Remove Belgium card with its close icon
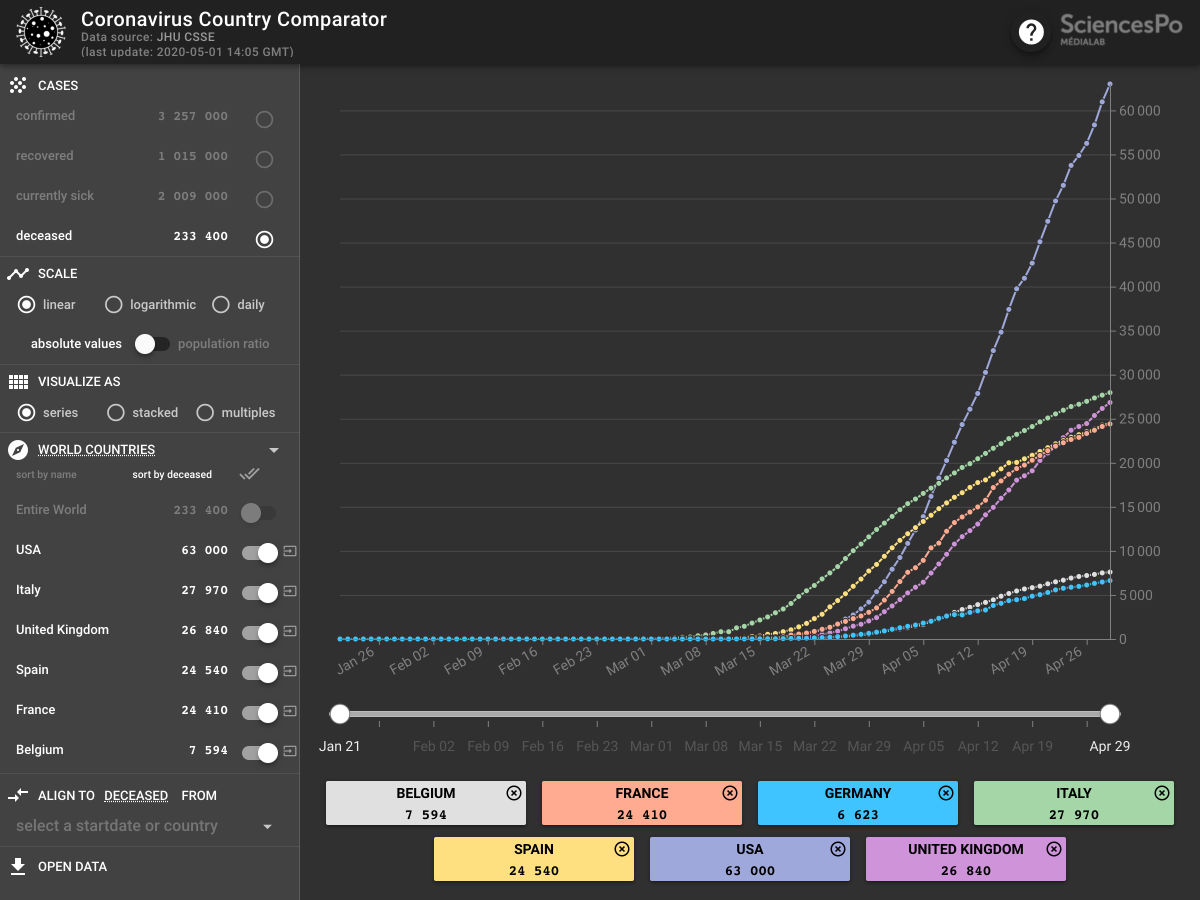The width and height of the screenshot is (1200, 900). (x=514, y=793)
